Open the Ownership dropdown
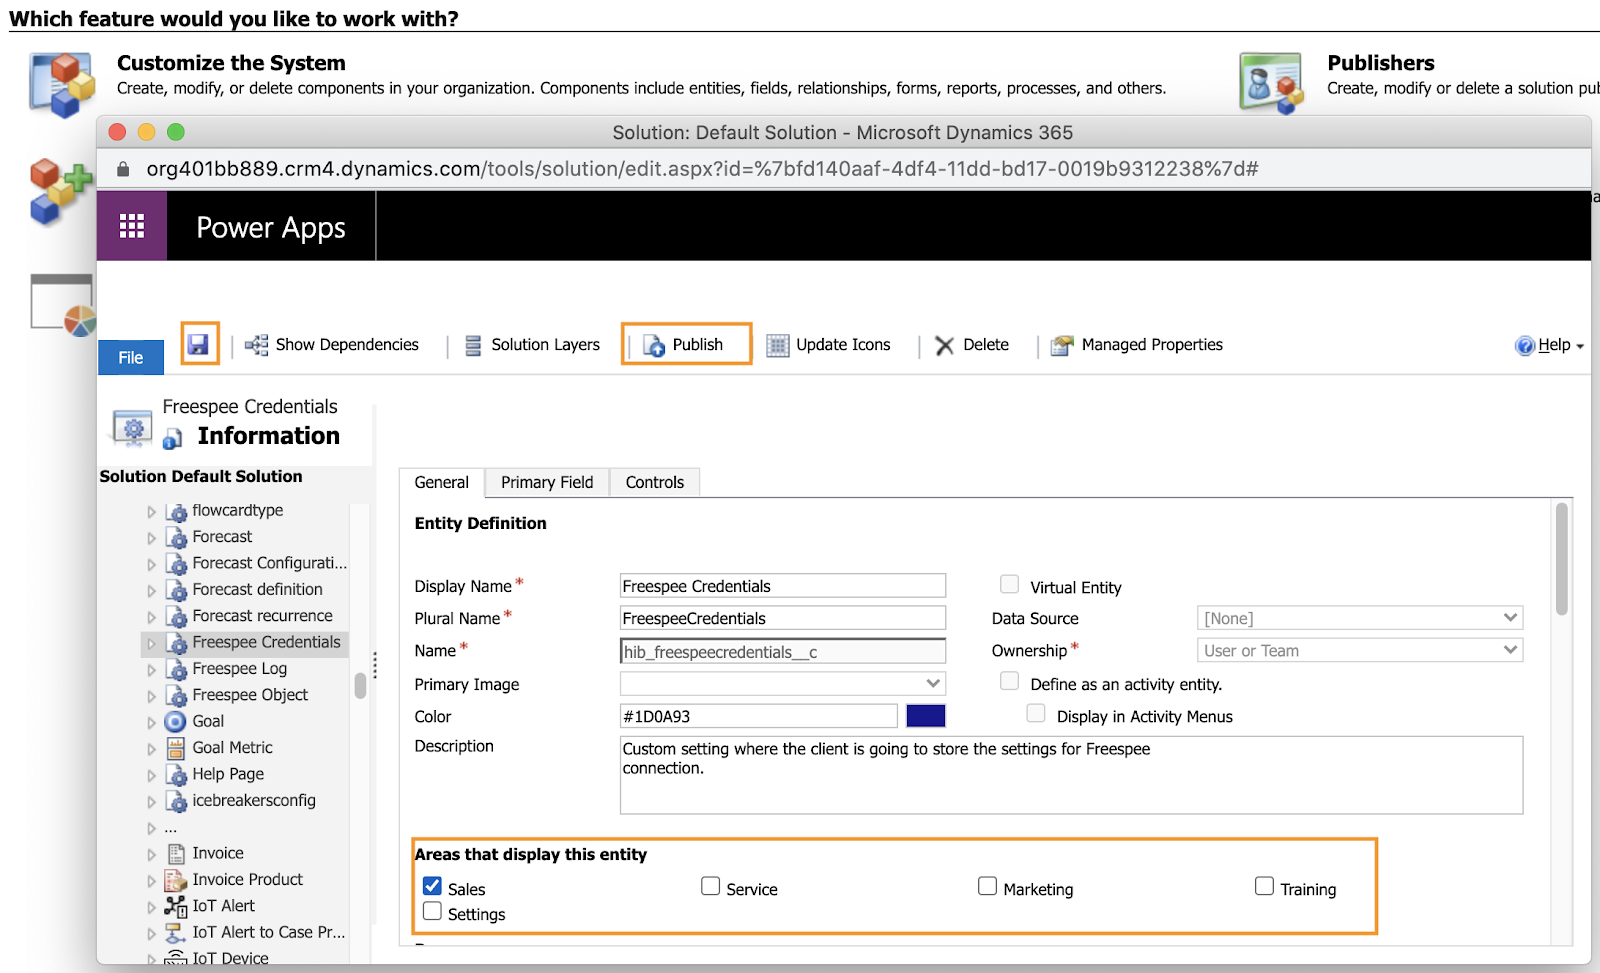This screenshot has height=973, width=1600. 1360,650
